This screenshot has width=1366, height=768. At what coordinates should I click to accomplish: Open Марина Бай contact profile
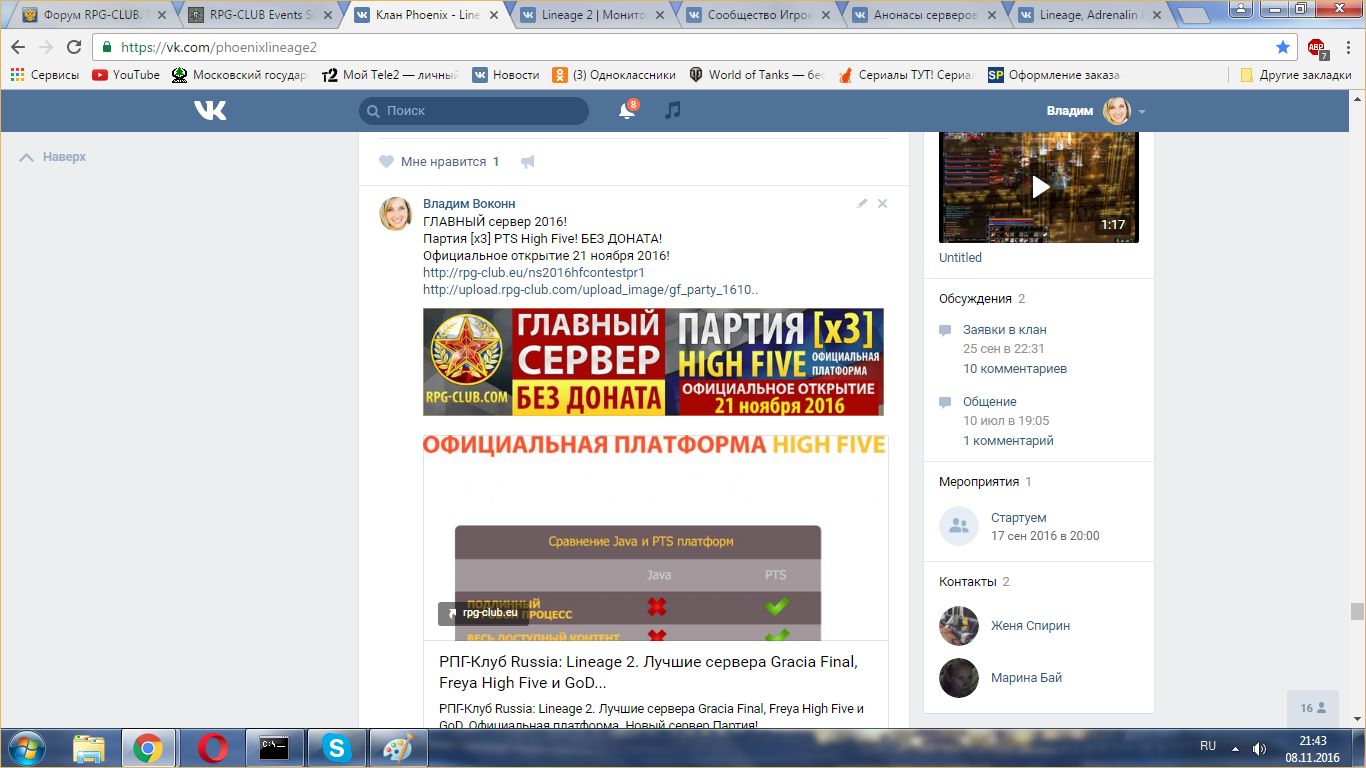(x=1026, y=677)
